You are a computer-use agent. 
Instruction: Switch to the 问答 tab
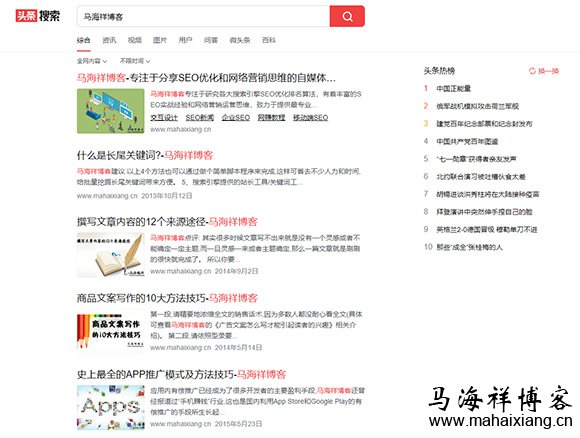(x=211, y=40)
